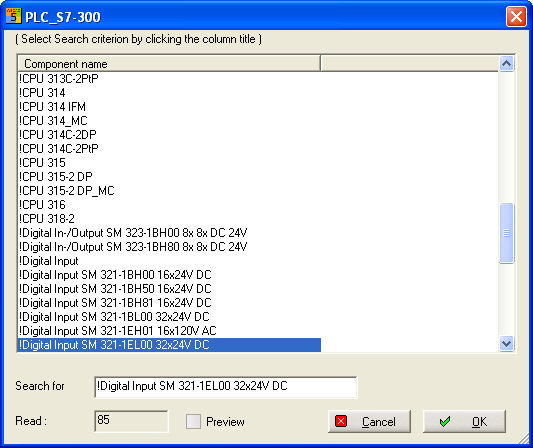
Task: Select !CPU 314 IFM in the list
Action: point(52,107)
